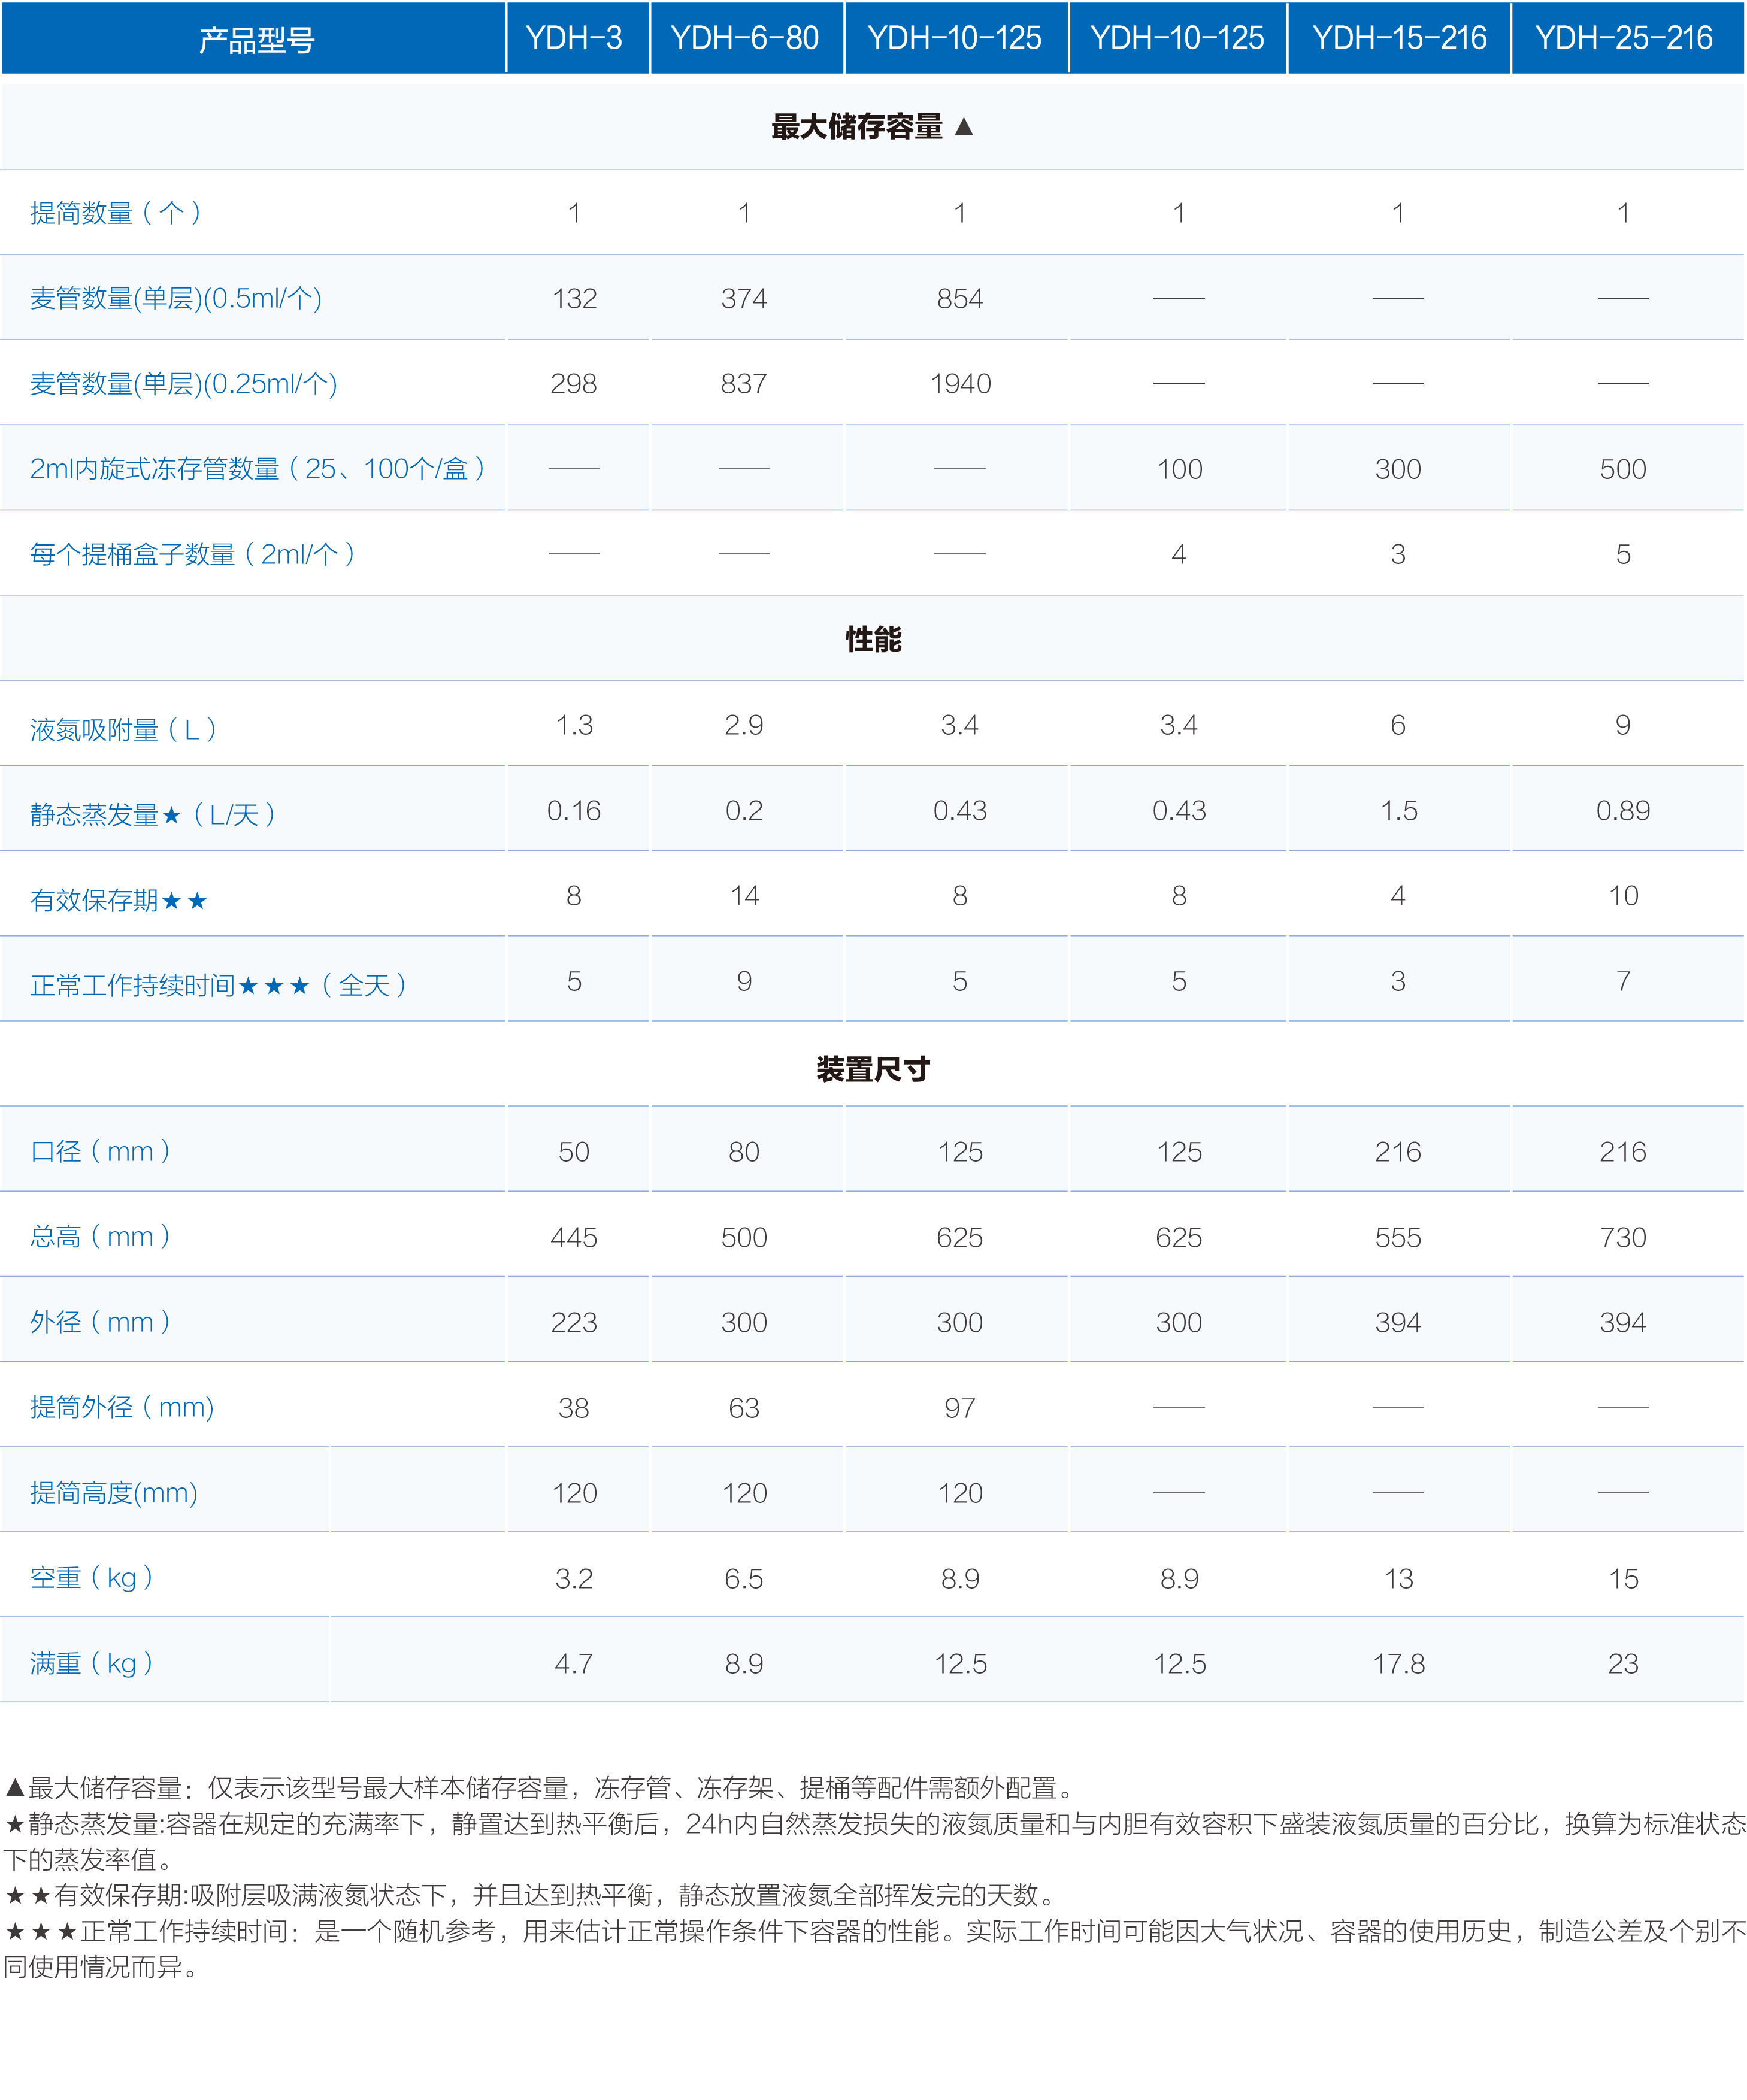Viewport: 1747px width, 2100px height.
Task: Click the value 3.2 in 空重 row
Action: click(574, 1579)
